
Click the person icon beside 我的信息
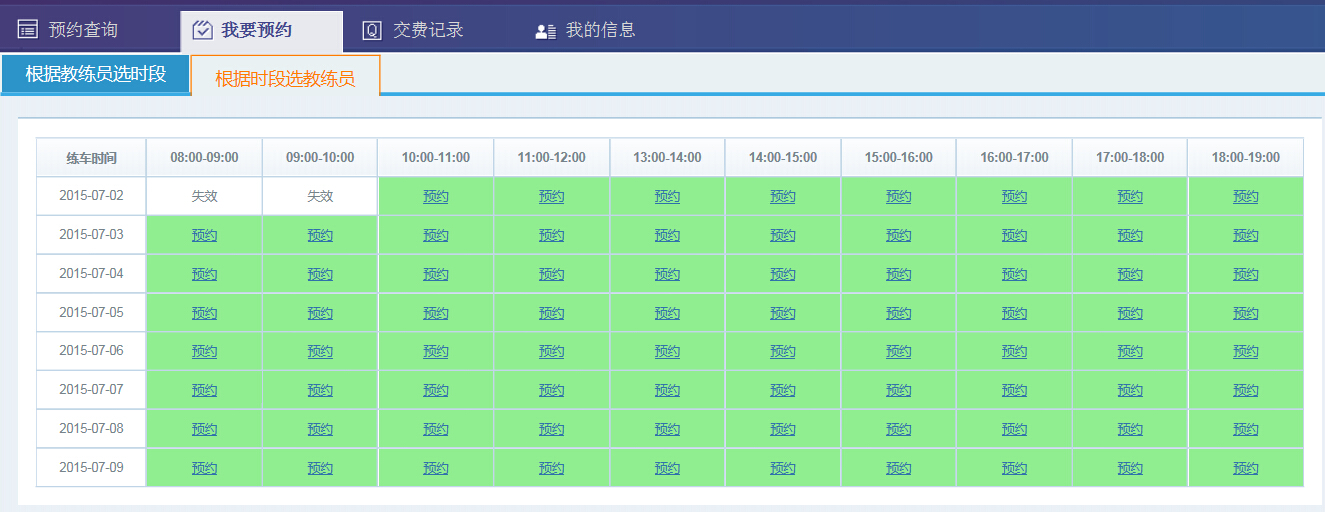pos(545,31)
